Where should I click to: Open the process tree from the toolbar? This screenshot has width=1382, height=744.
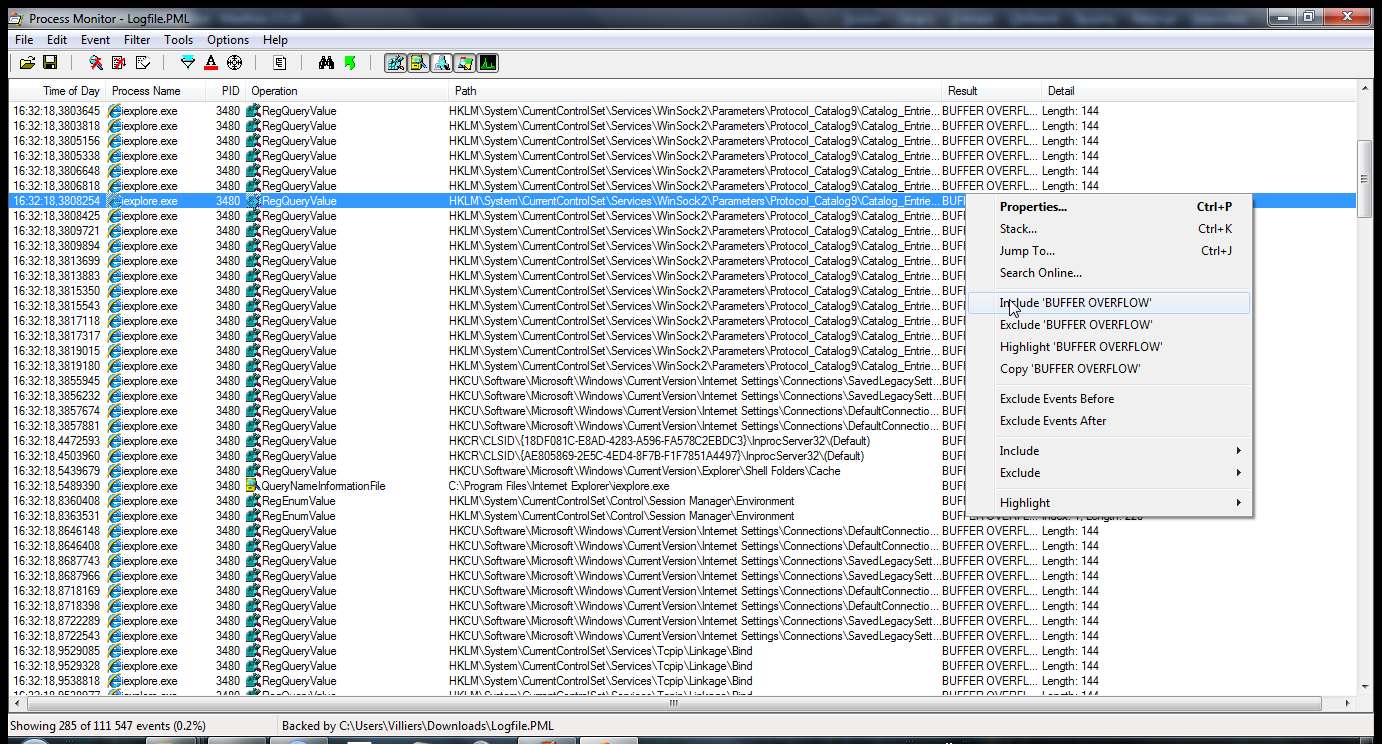pyautogui.click(x=280, y=63)
